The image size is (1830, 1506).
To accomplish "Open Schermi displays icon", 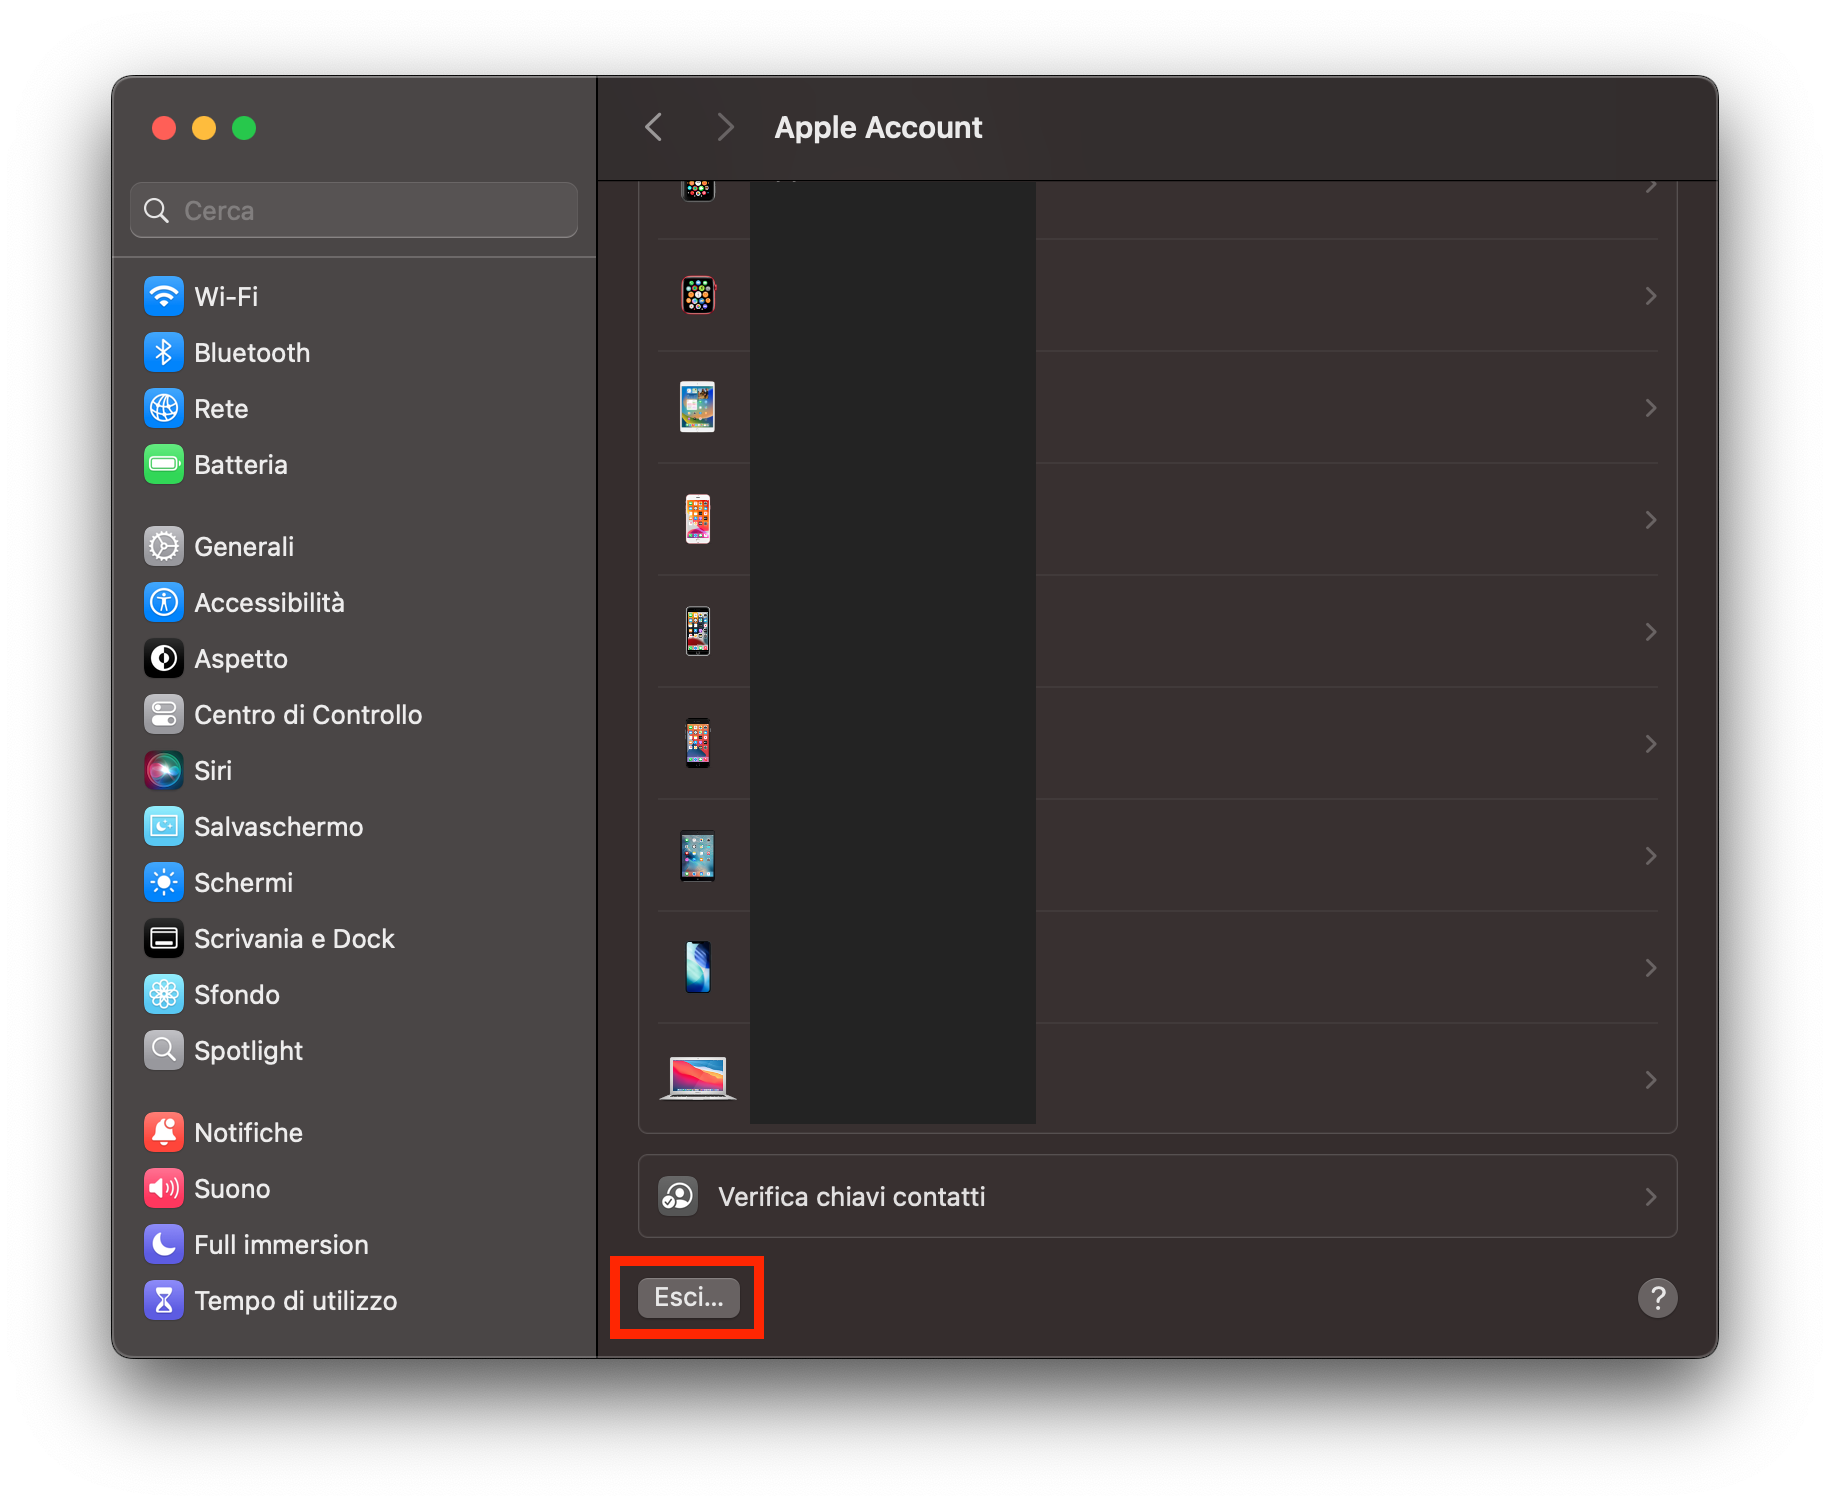I will click(164, 882).
